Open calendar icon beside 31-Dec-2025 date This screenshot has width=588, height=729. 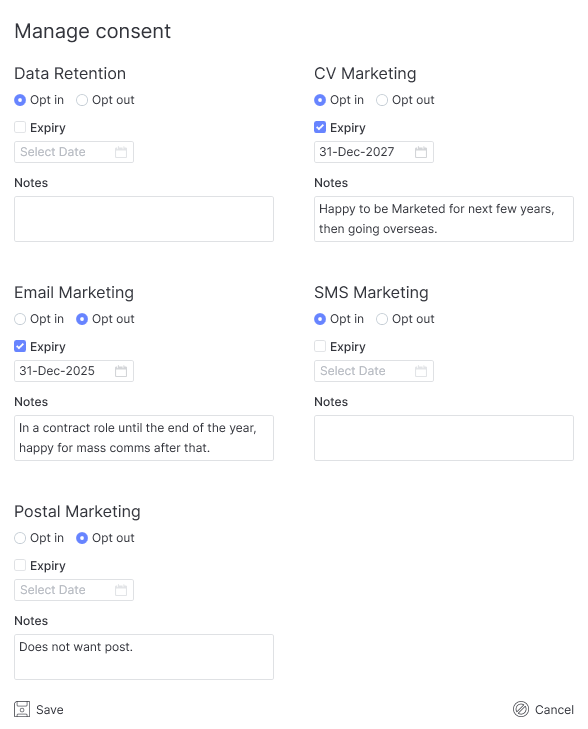click(121, 371)
